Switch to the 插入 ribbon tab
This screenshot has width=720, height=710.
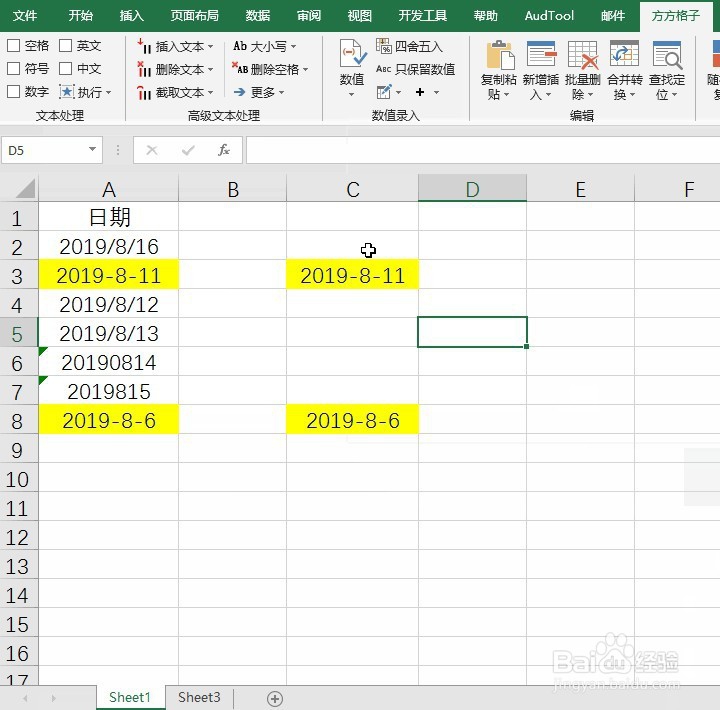click(132, 16)
